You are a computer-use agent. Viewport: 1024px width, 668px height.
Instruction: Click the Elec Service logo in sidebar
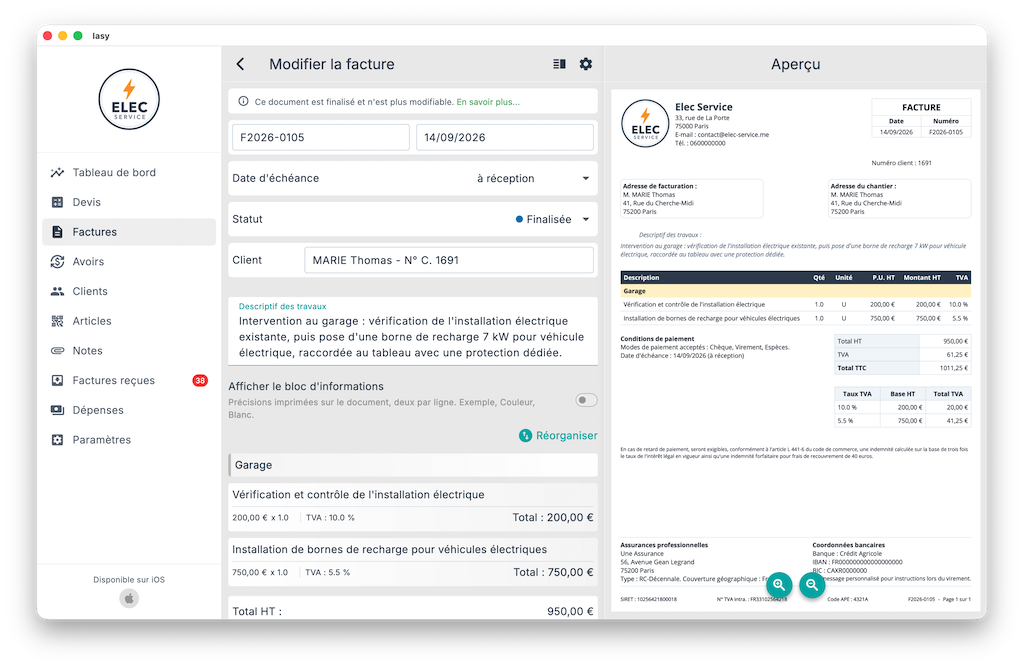129,99
